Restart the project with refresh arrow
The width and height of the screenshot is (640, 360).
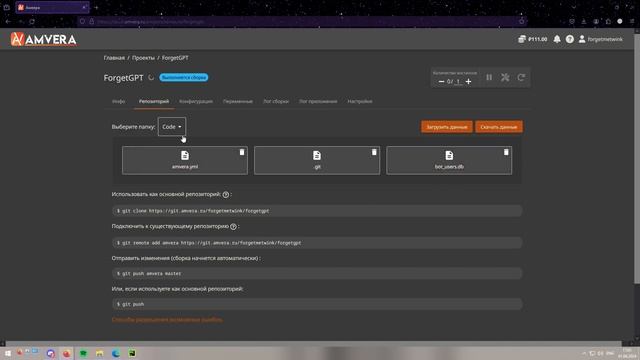[x=521, y=78]
